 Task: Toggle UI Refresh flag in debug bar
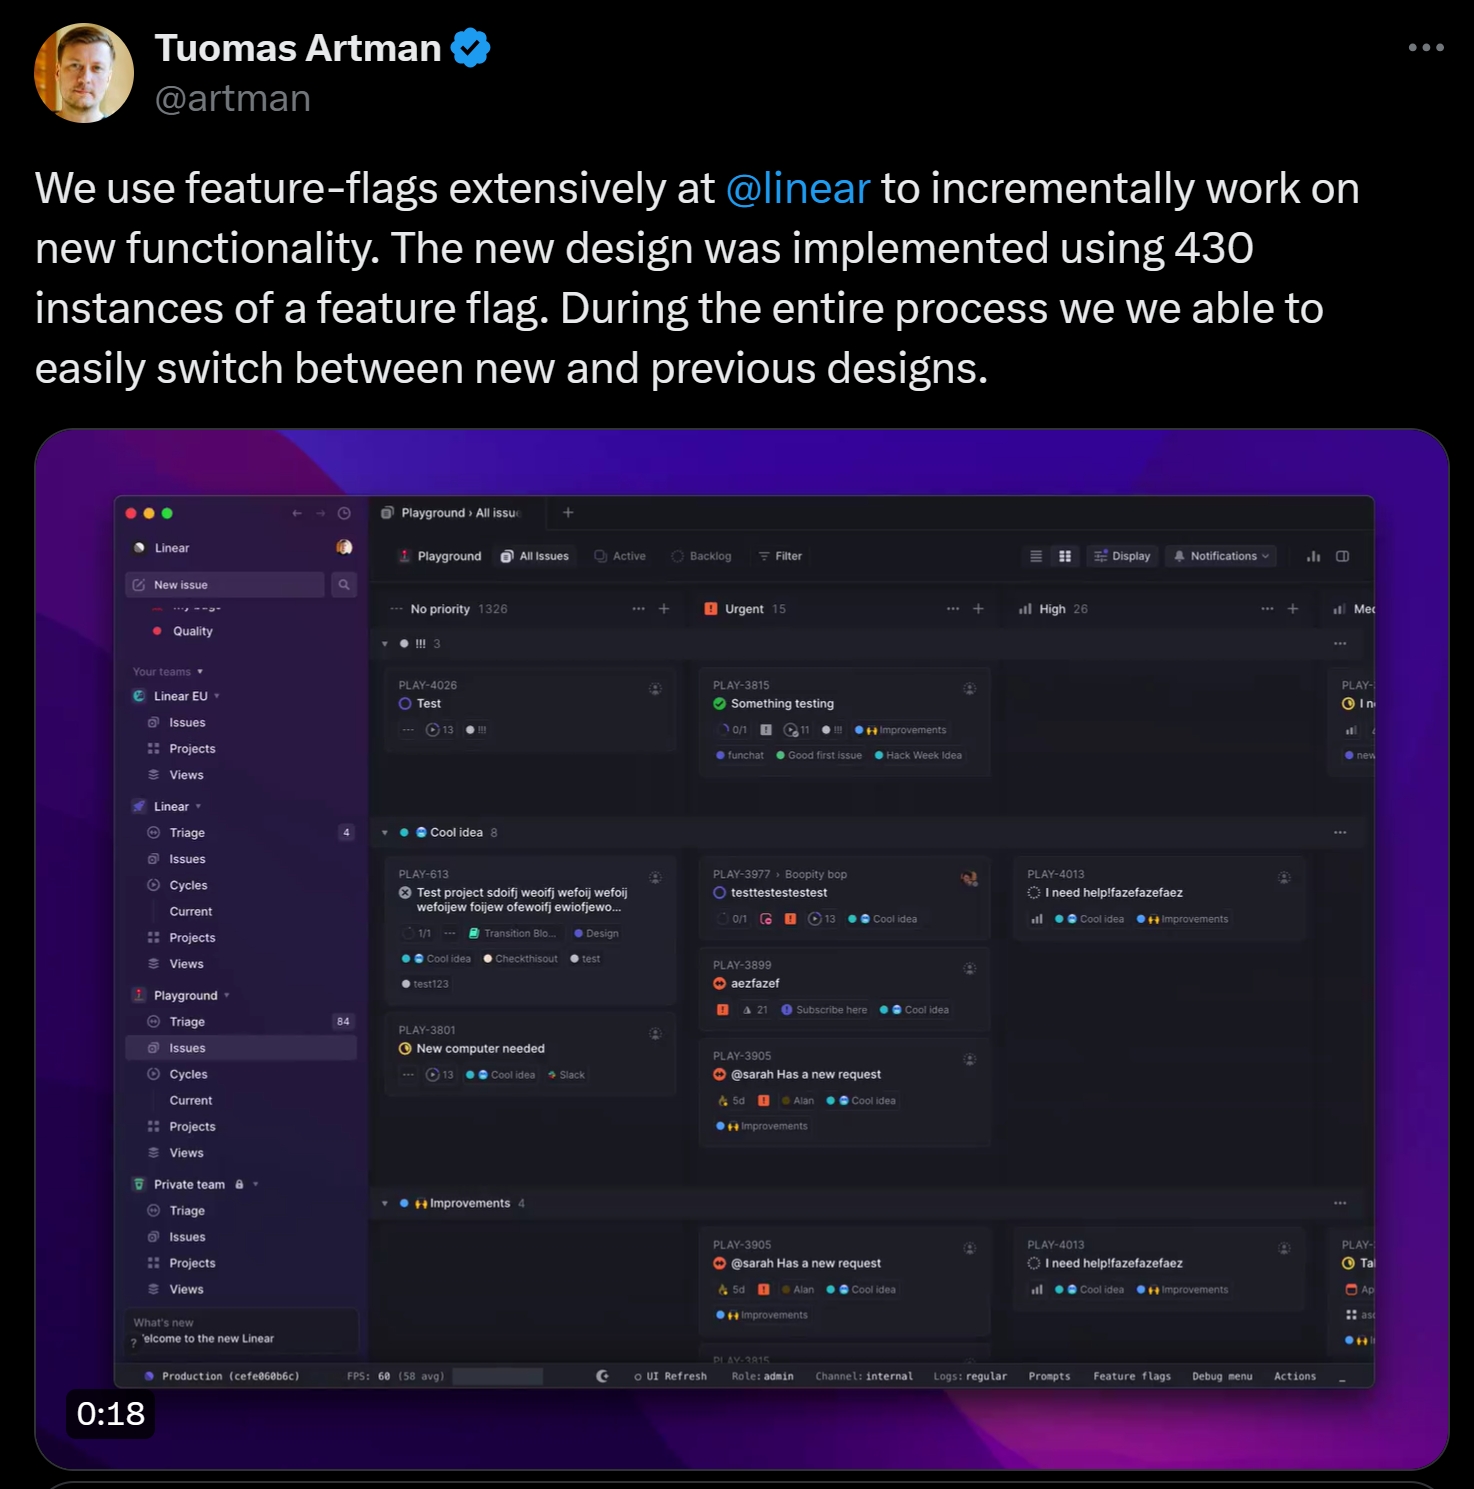670,1377
